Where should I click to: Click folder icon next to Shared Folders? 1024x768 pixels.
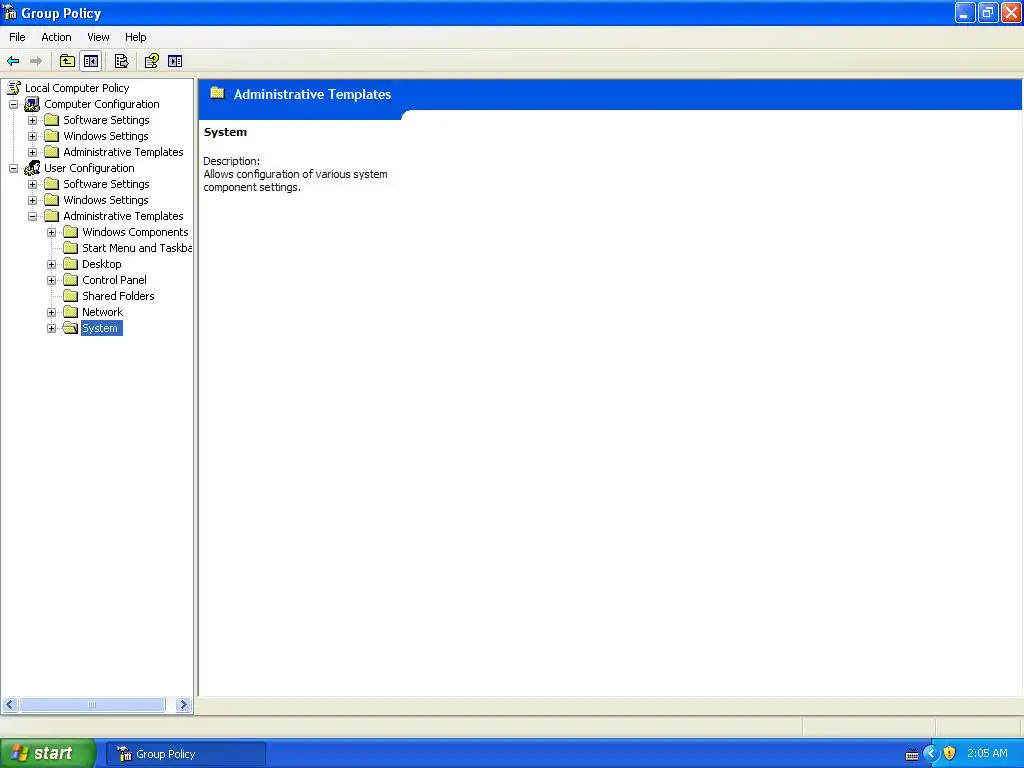pos(71,296)
